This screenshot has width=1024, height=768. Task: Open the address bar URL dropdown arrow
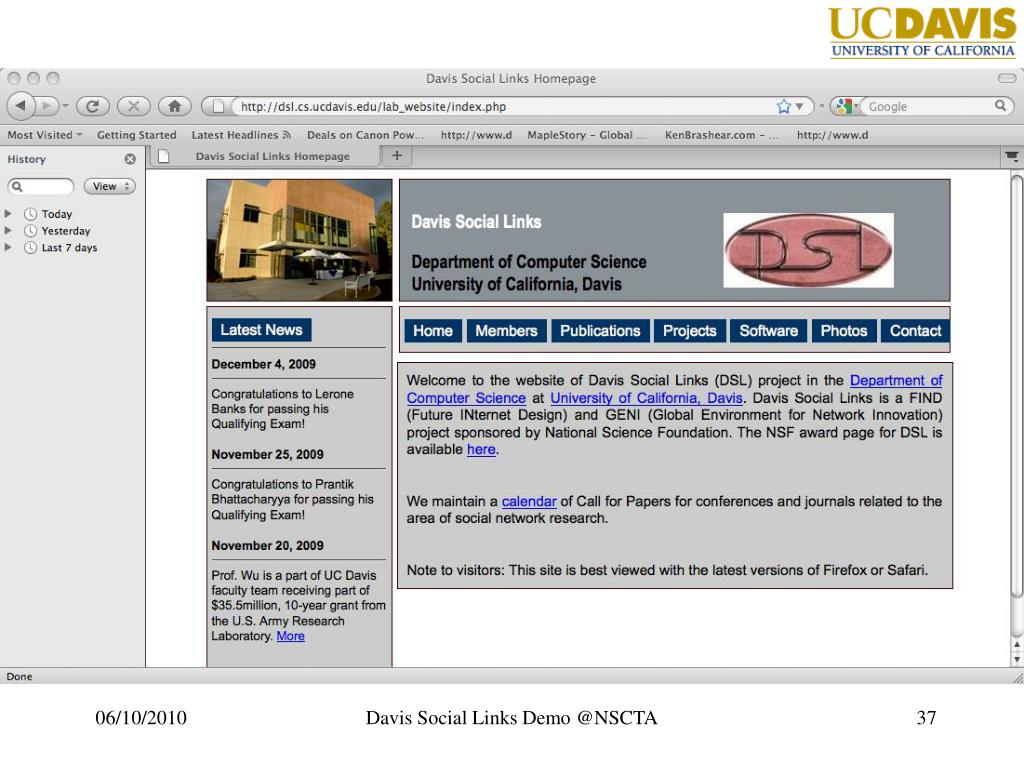pyautogui.click(x=799, y=106)
